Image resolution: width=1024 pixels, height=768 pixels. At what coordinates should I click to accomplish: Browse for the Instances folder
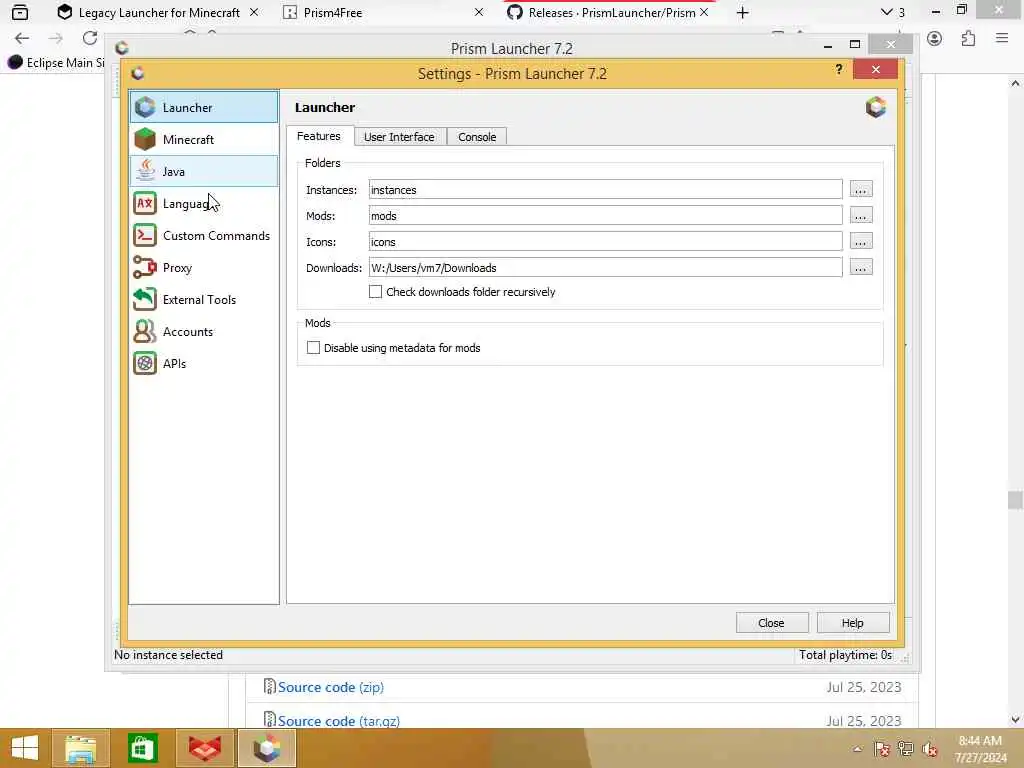(x=860, y=189)
